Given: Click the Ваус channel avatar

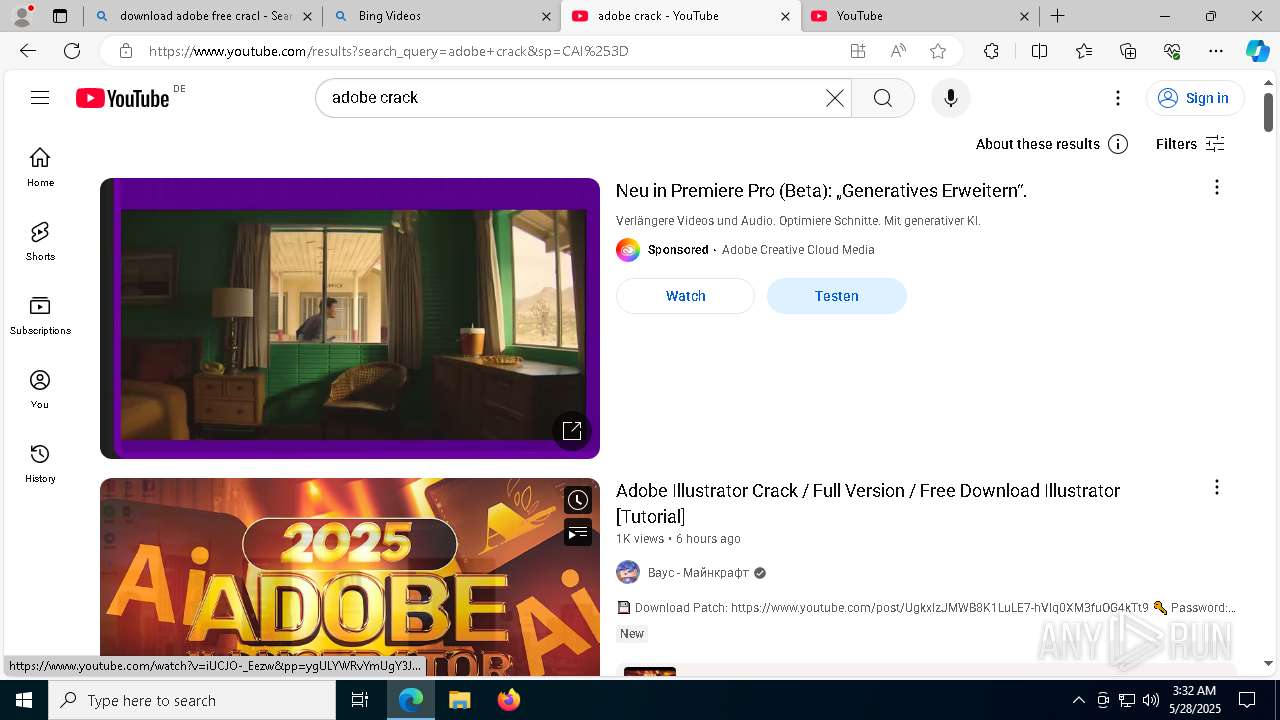Looking at the screenshot, I should [x=628, y=572].
